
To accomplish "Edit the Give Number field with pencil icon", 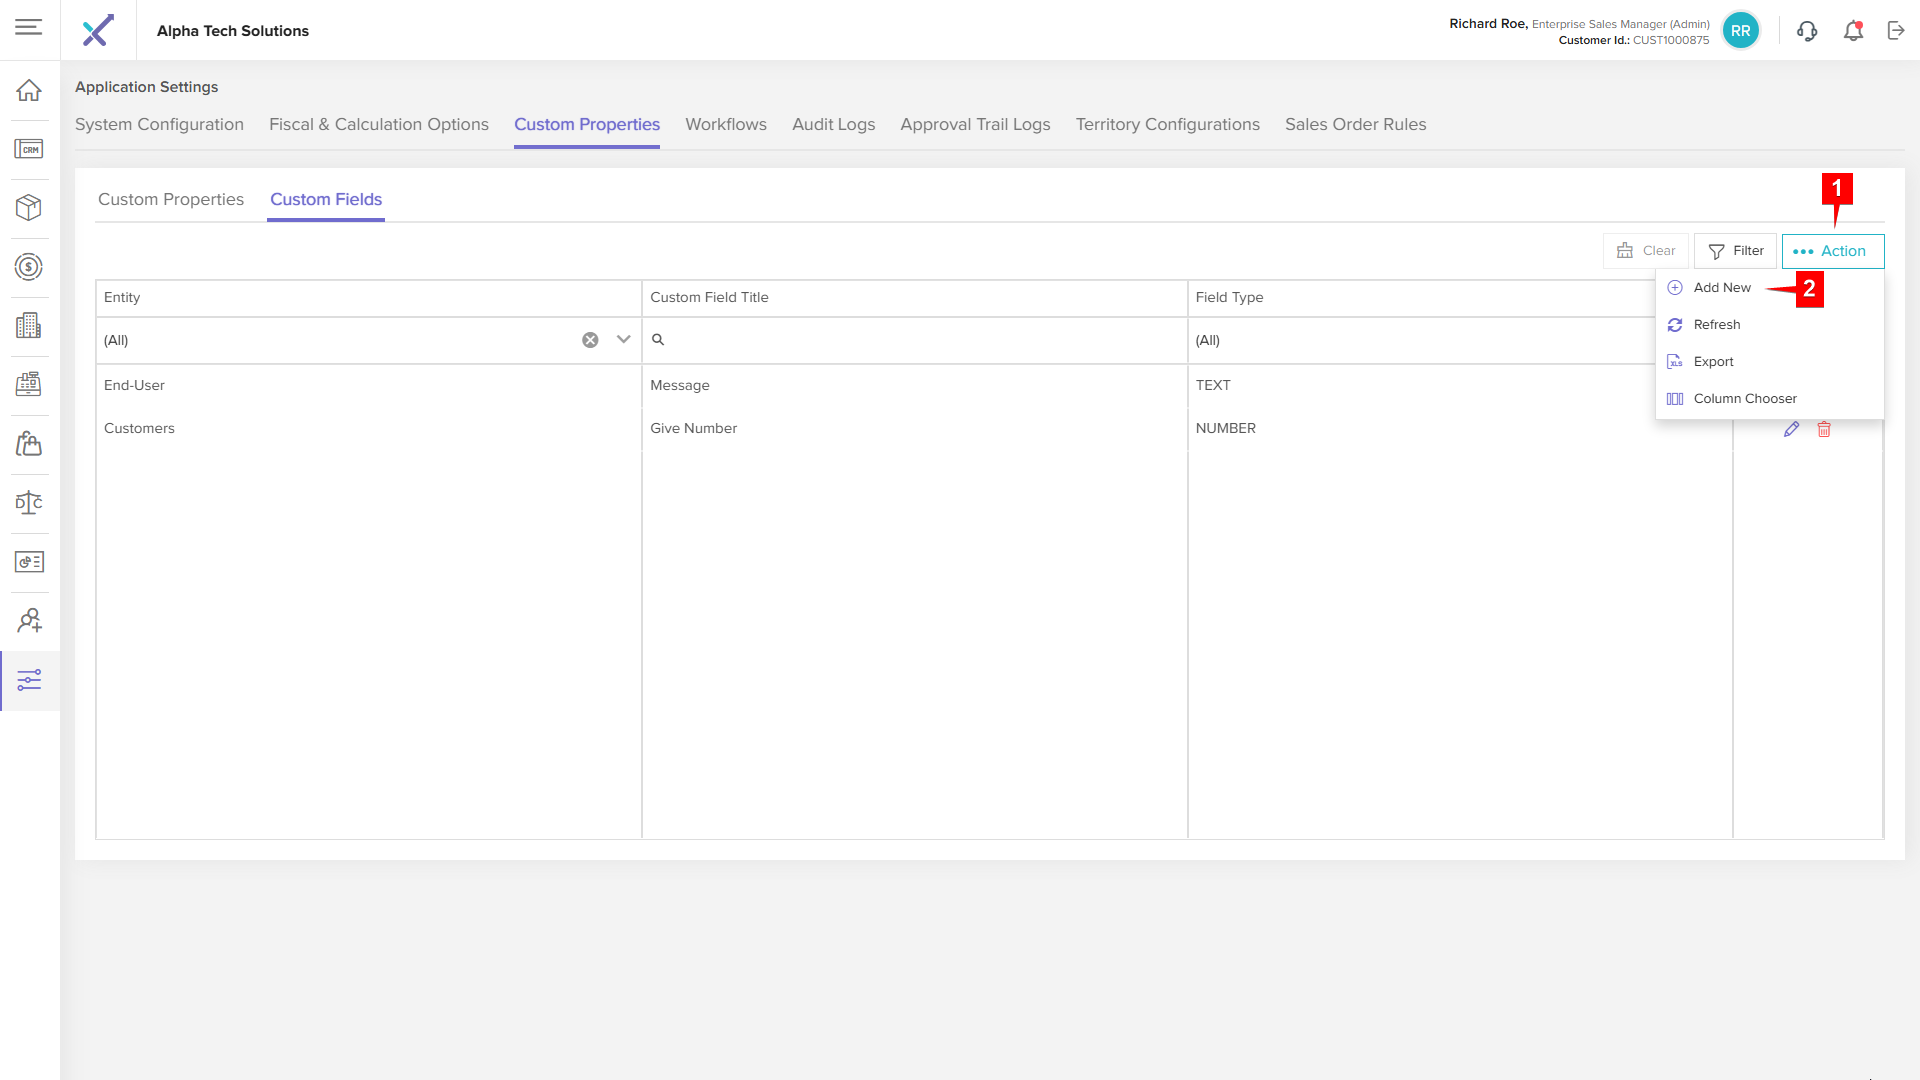I will click(x=1791, y=429).
